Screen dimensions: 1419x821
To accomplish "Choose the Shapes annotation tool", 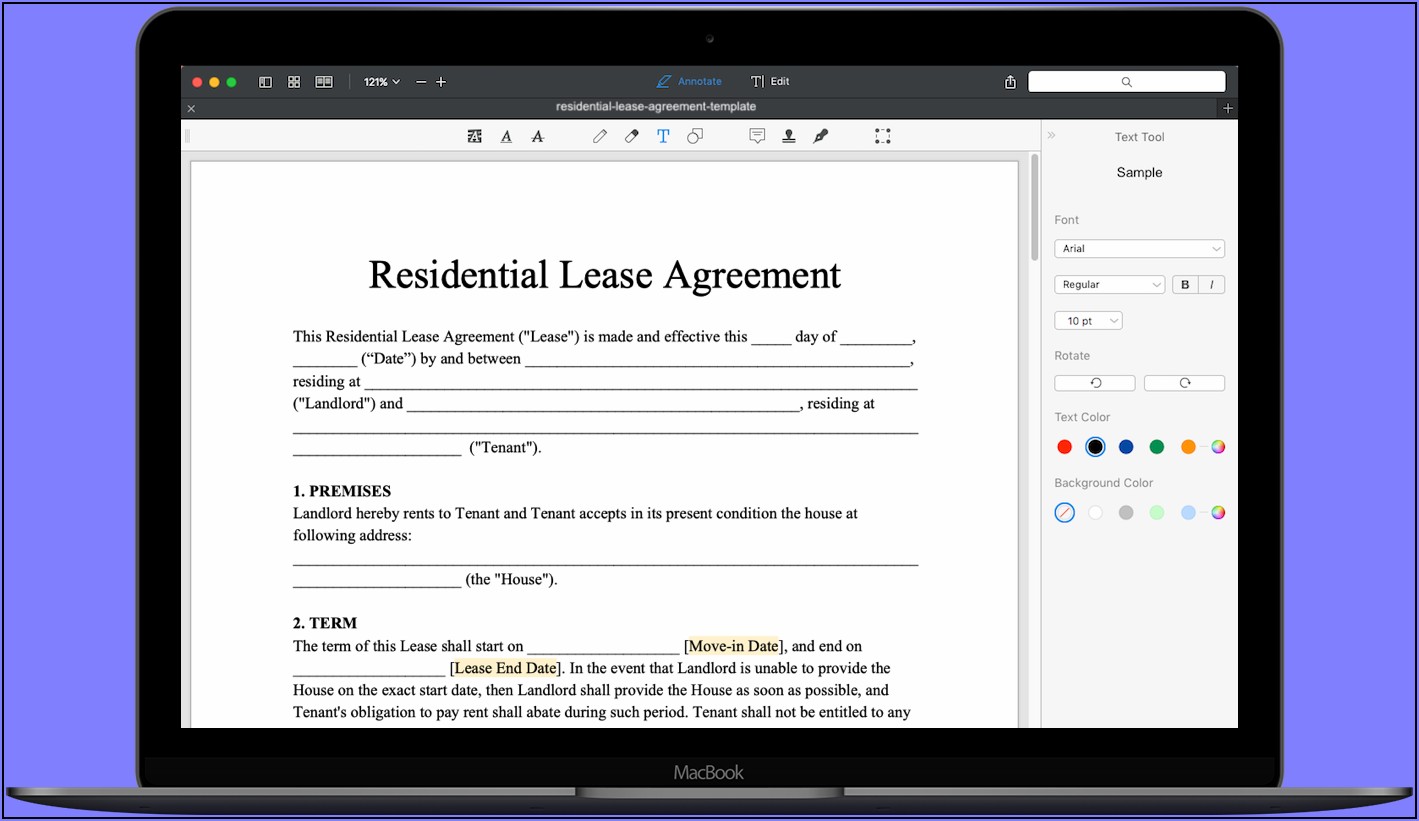I will click(x=695, y=137).
